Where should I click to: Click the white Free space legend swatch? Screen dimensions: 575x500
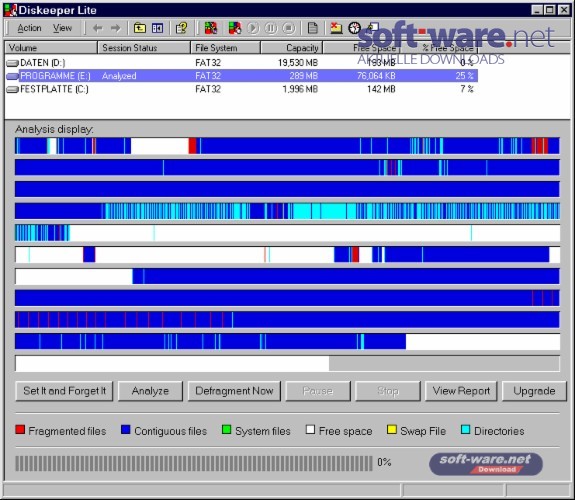(x=310, y=430)
